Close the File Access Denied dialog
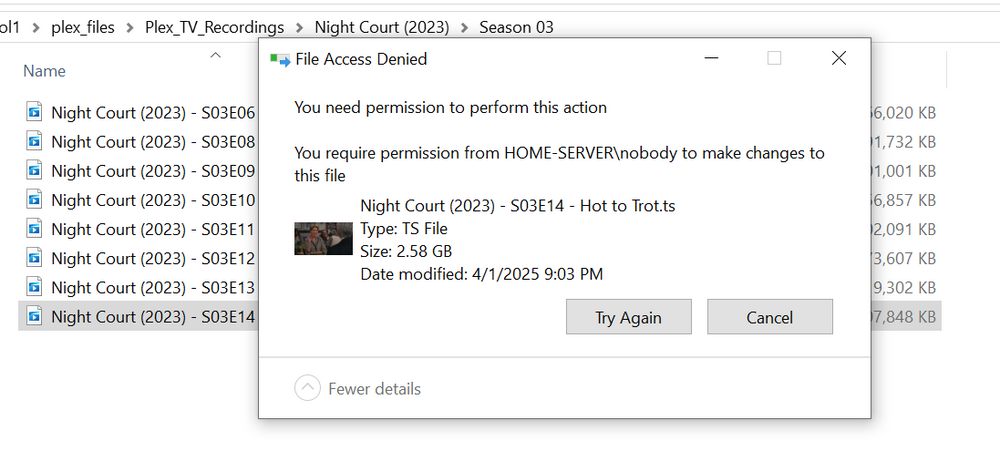This screenshot has height=451, width=1000. (x=839, y=59)
